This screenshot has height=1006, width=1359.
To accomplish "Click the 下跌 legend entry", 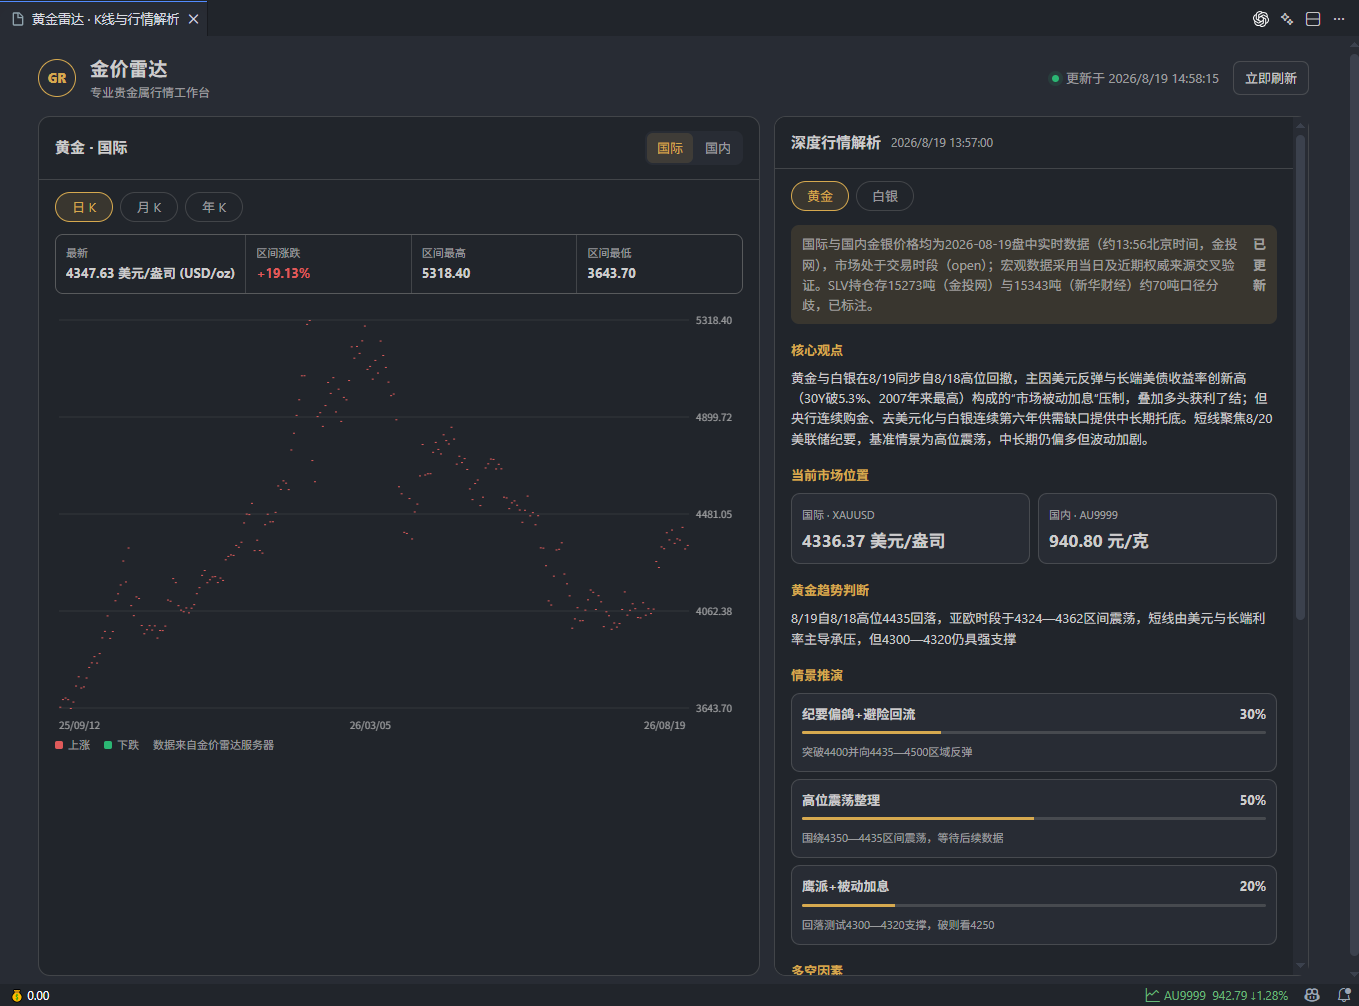I will coord(122,745).
